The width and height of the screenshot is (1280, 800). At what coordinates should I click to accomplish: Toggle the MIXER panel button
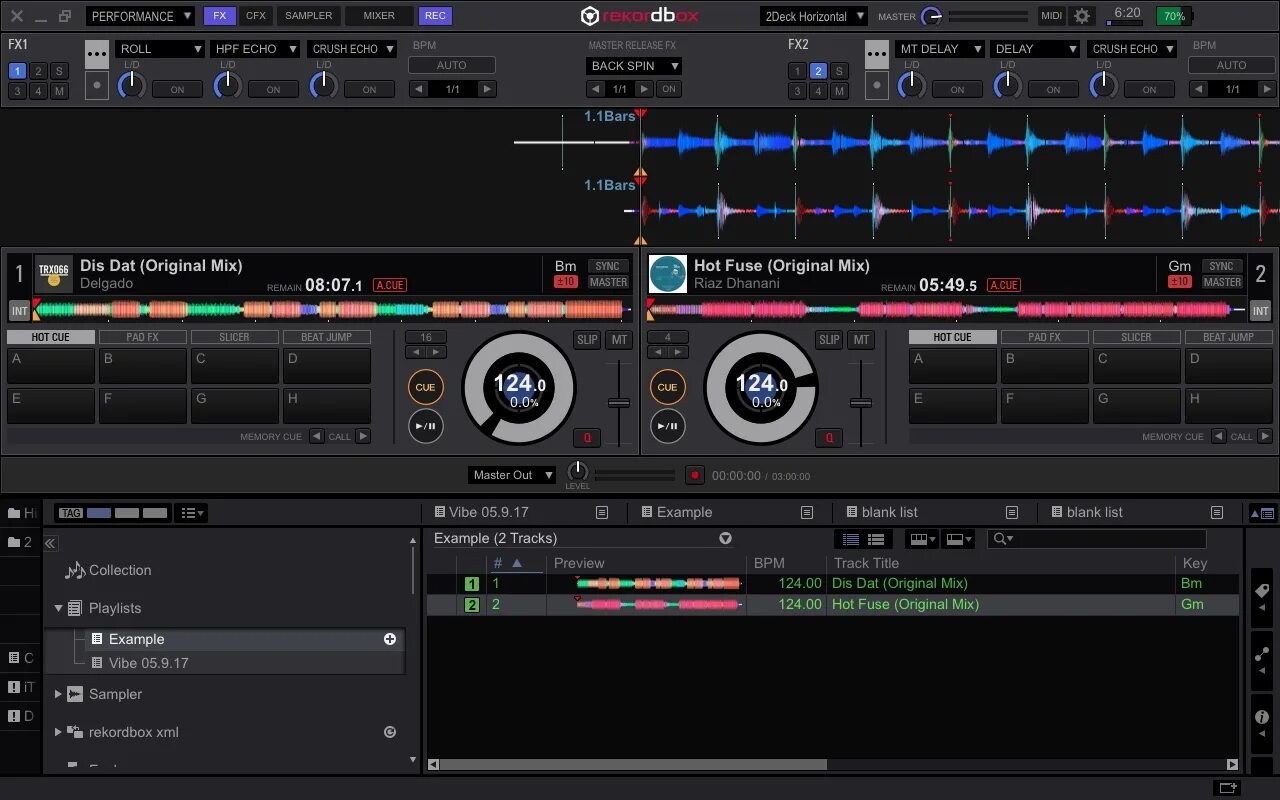pyautogui.click(x=379, y=16)
